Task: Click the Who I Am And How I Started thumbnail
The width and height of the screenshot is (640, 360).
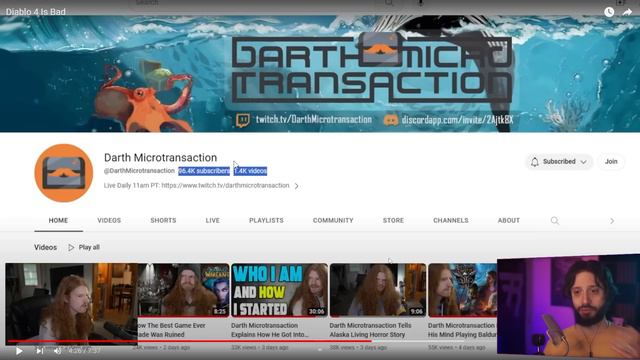Action: 280,290
